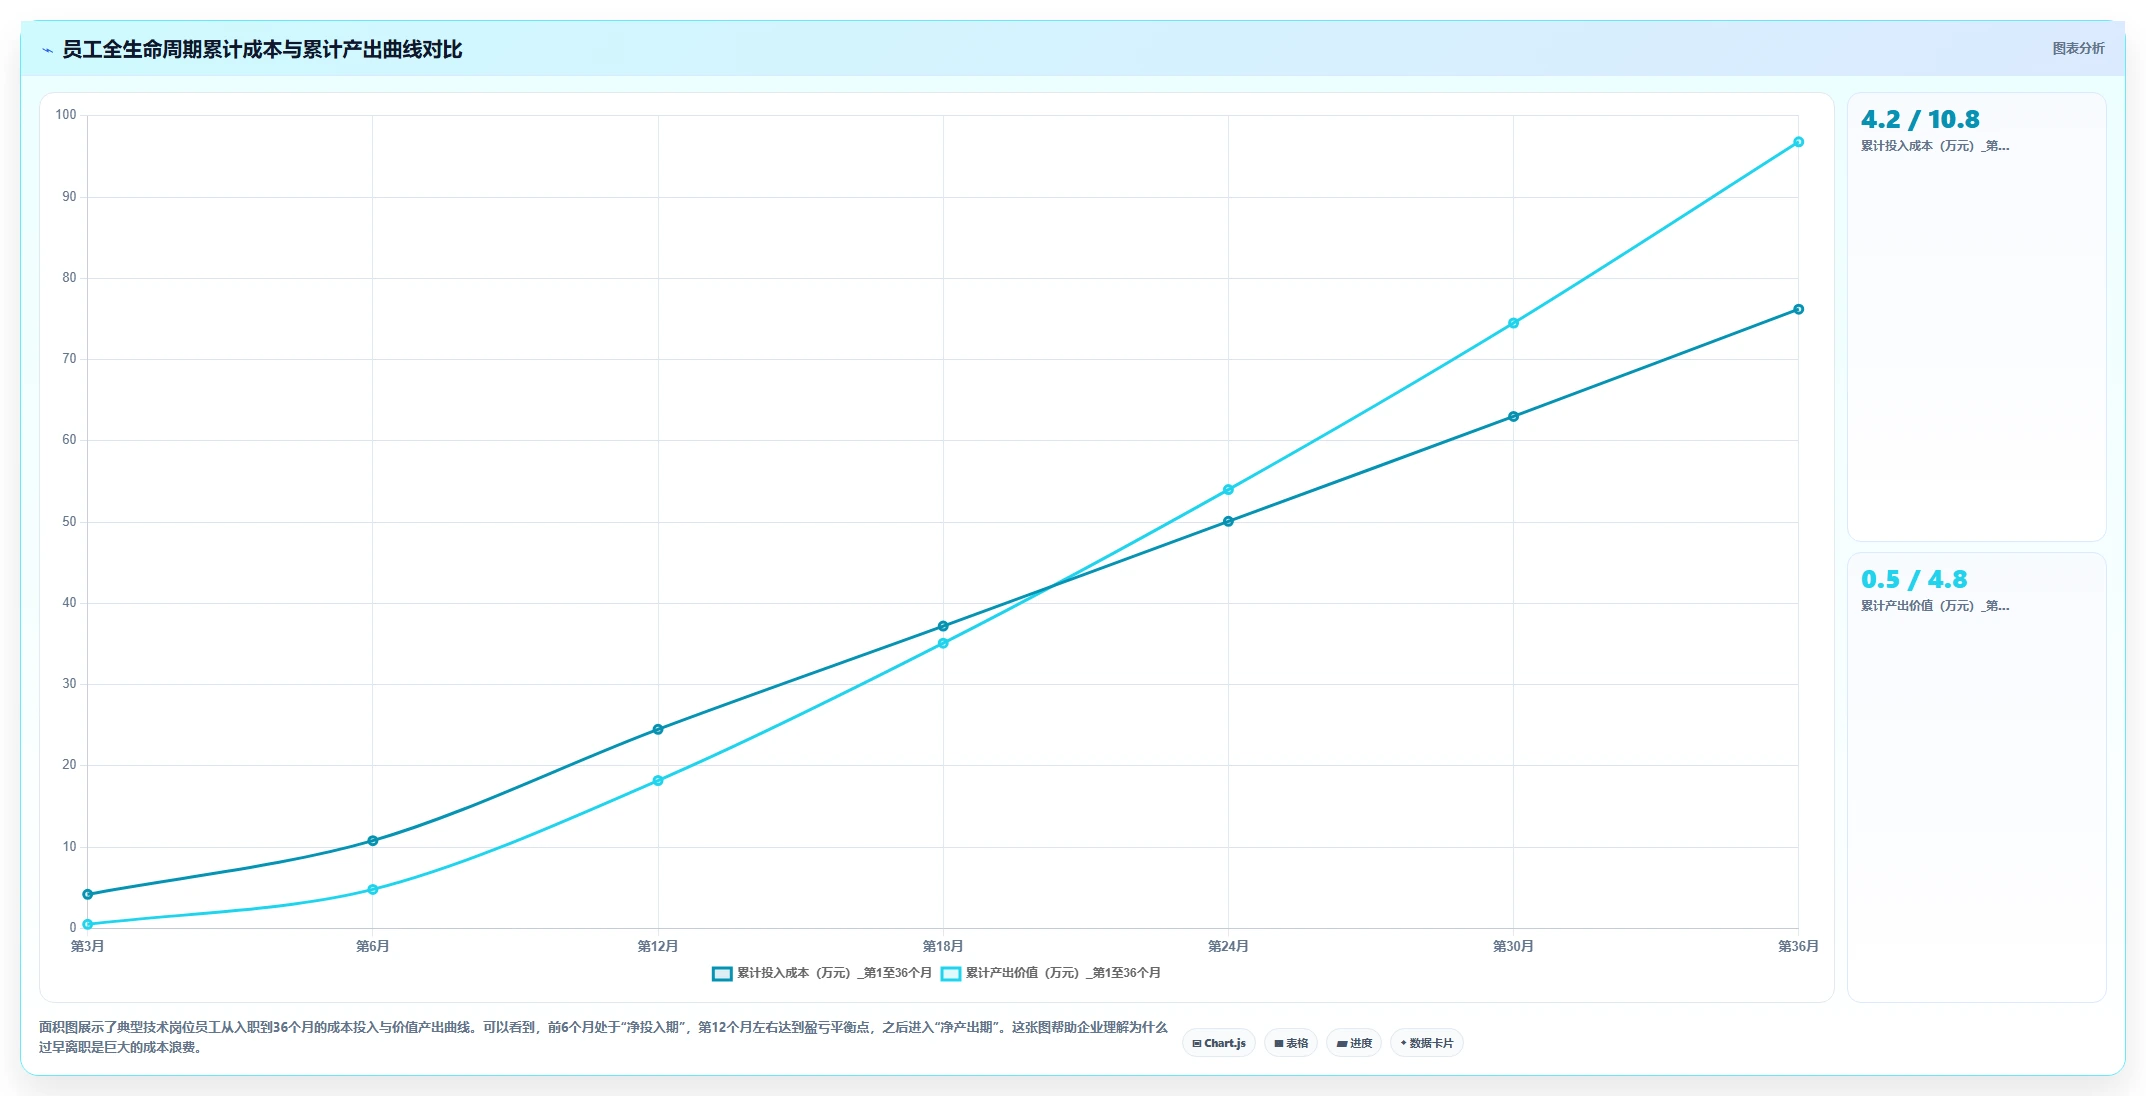The image size is (2146, 1096).
Task: Toggle the 累计产出价值 legend label
Action: pos(1063,973)
